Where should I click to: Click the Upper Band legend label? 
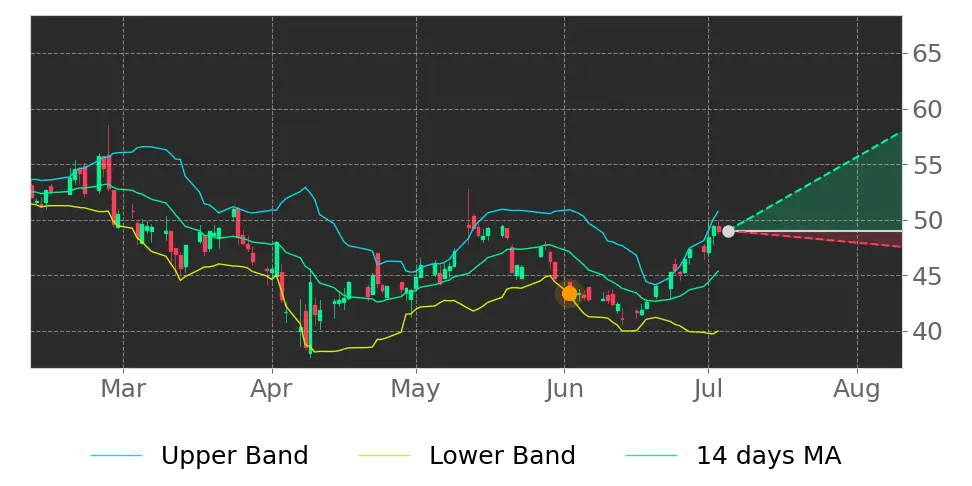pos(234,456)
